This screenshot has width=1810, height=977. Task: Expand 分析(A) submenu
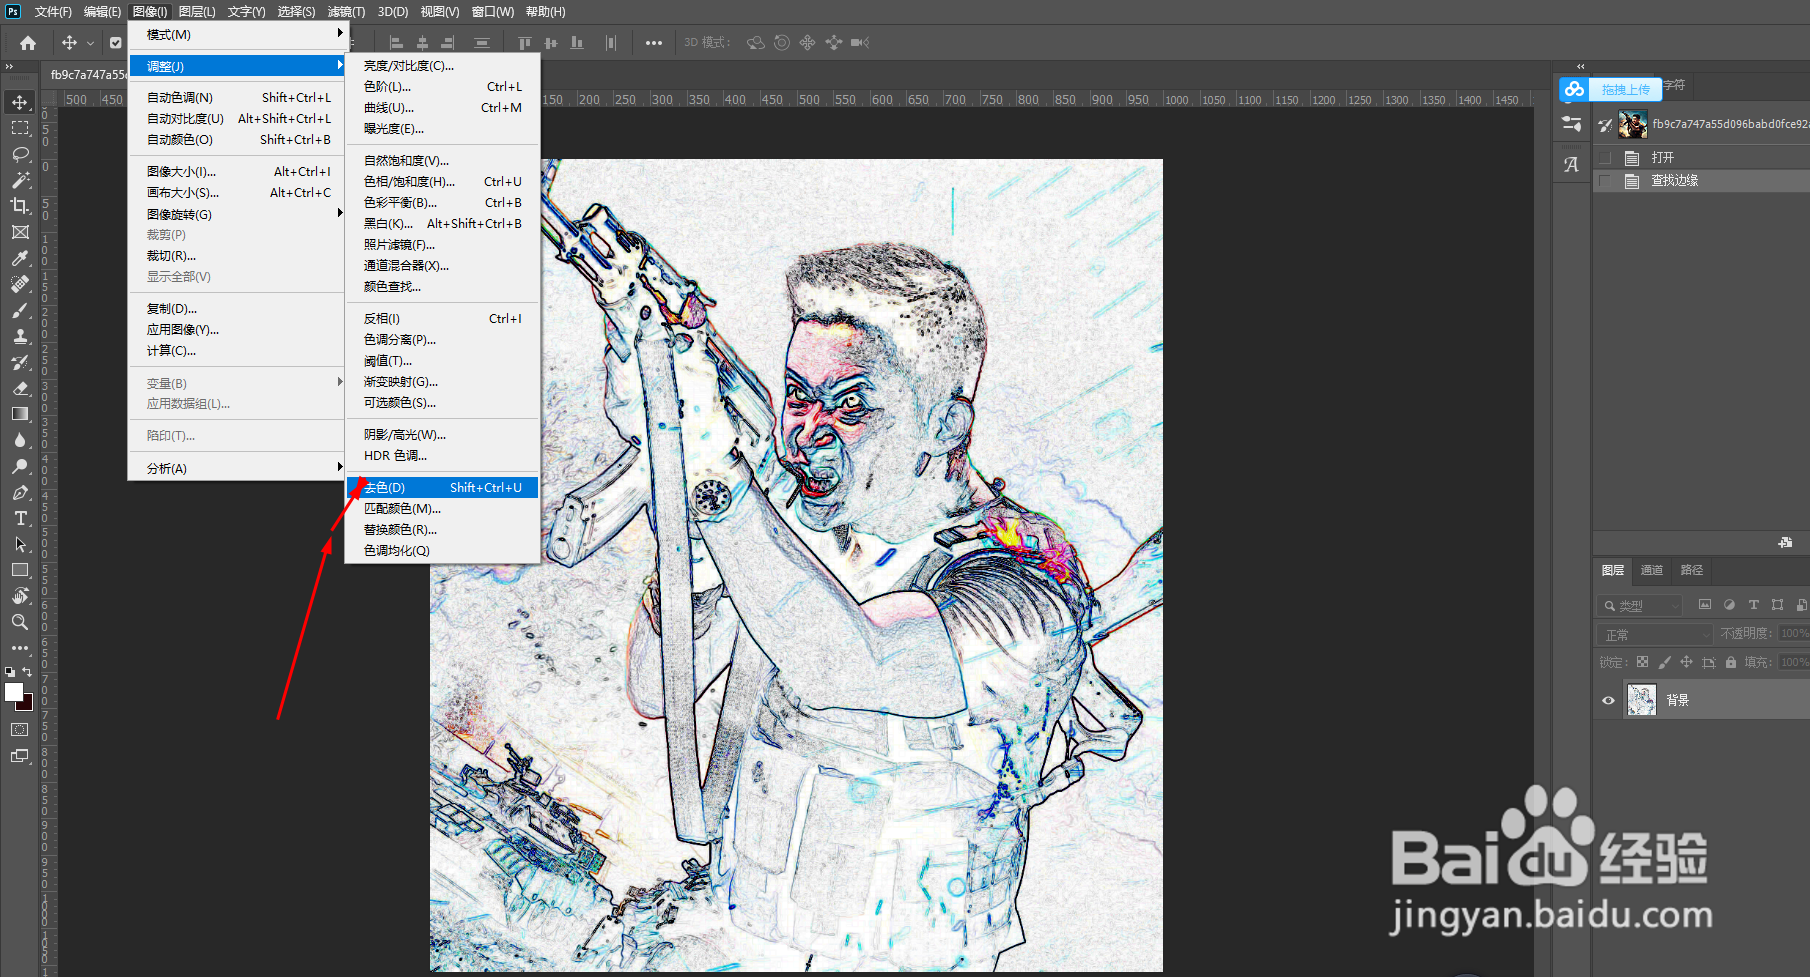pyautogui.click(x=237, y=468)
